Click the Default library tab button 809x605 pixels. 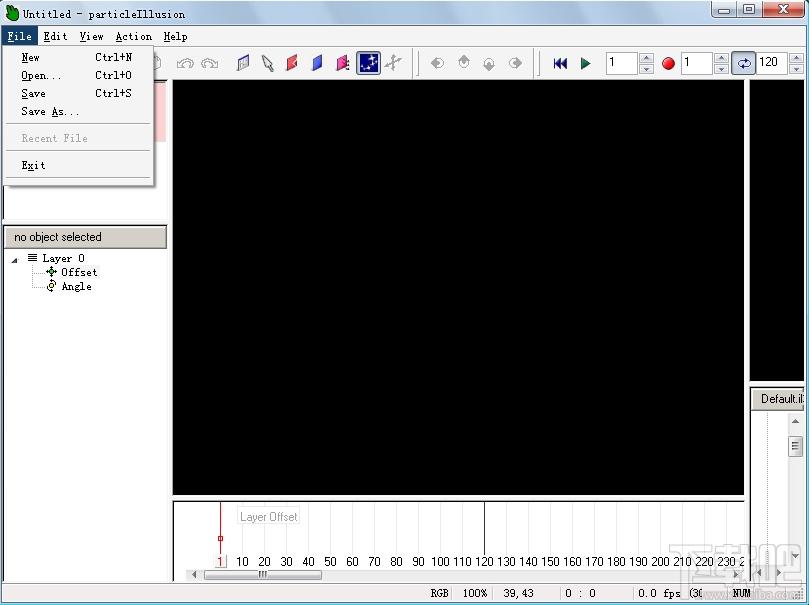click(x=778, y=399)
